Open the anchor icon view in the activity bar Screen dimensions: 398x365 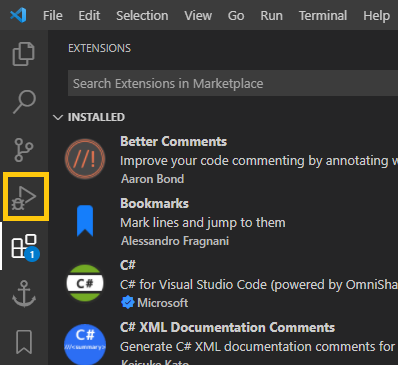24,294
